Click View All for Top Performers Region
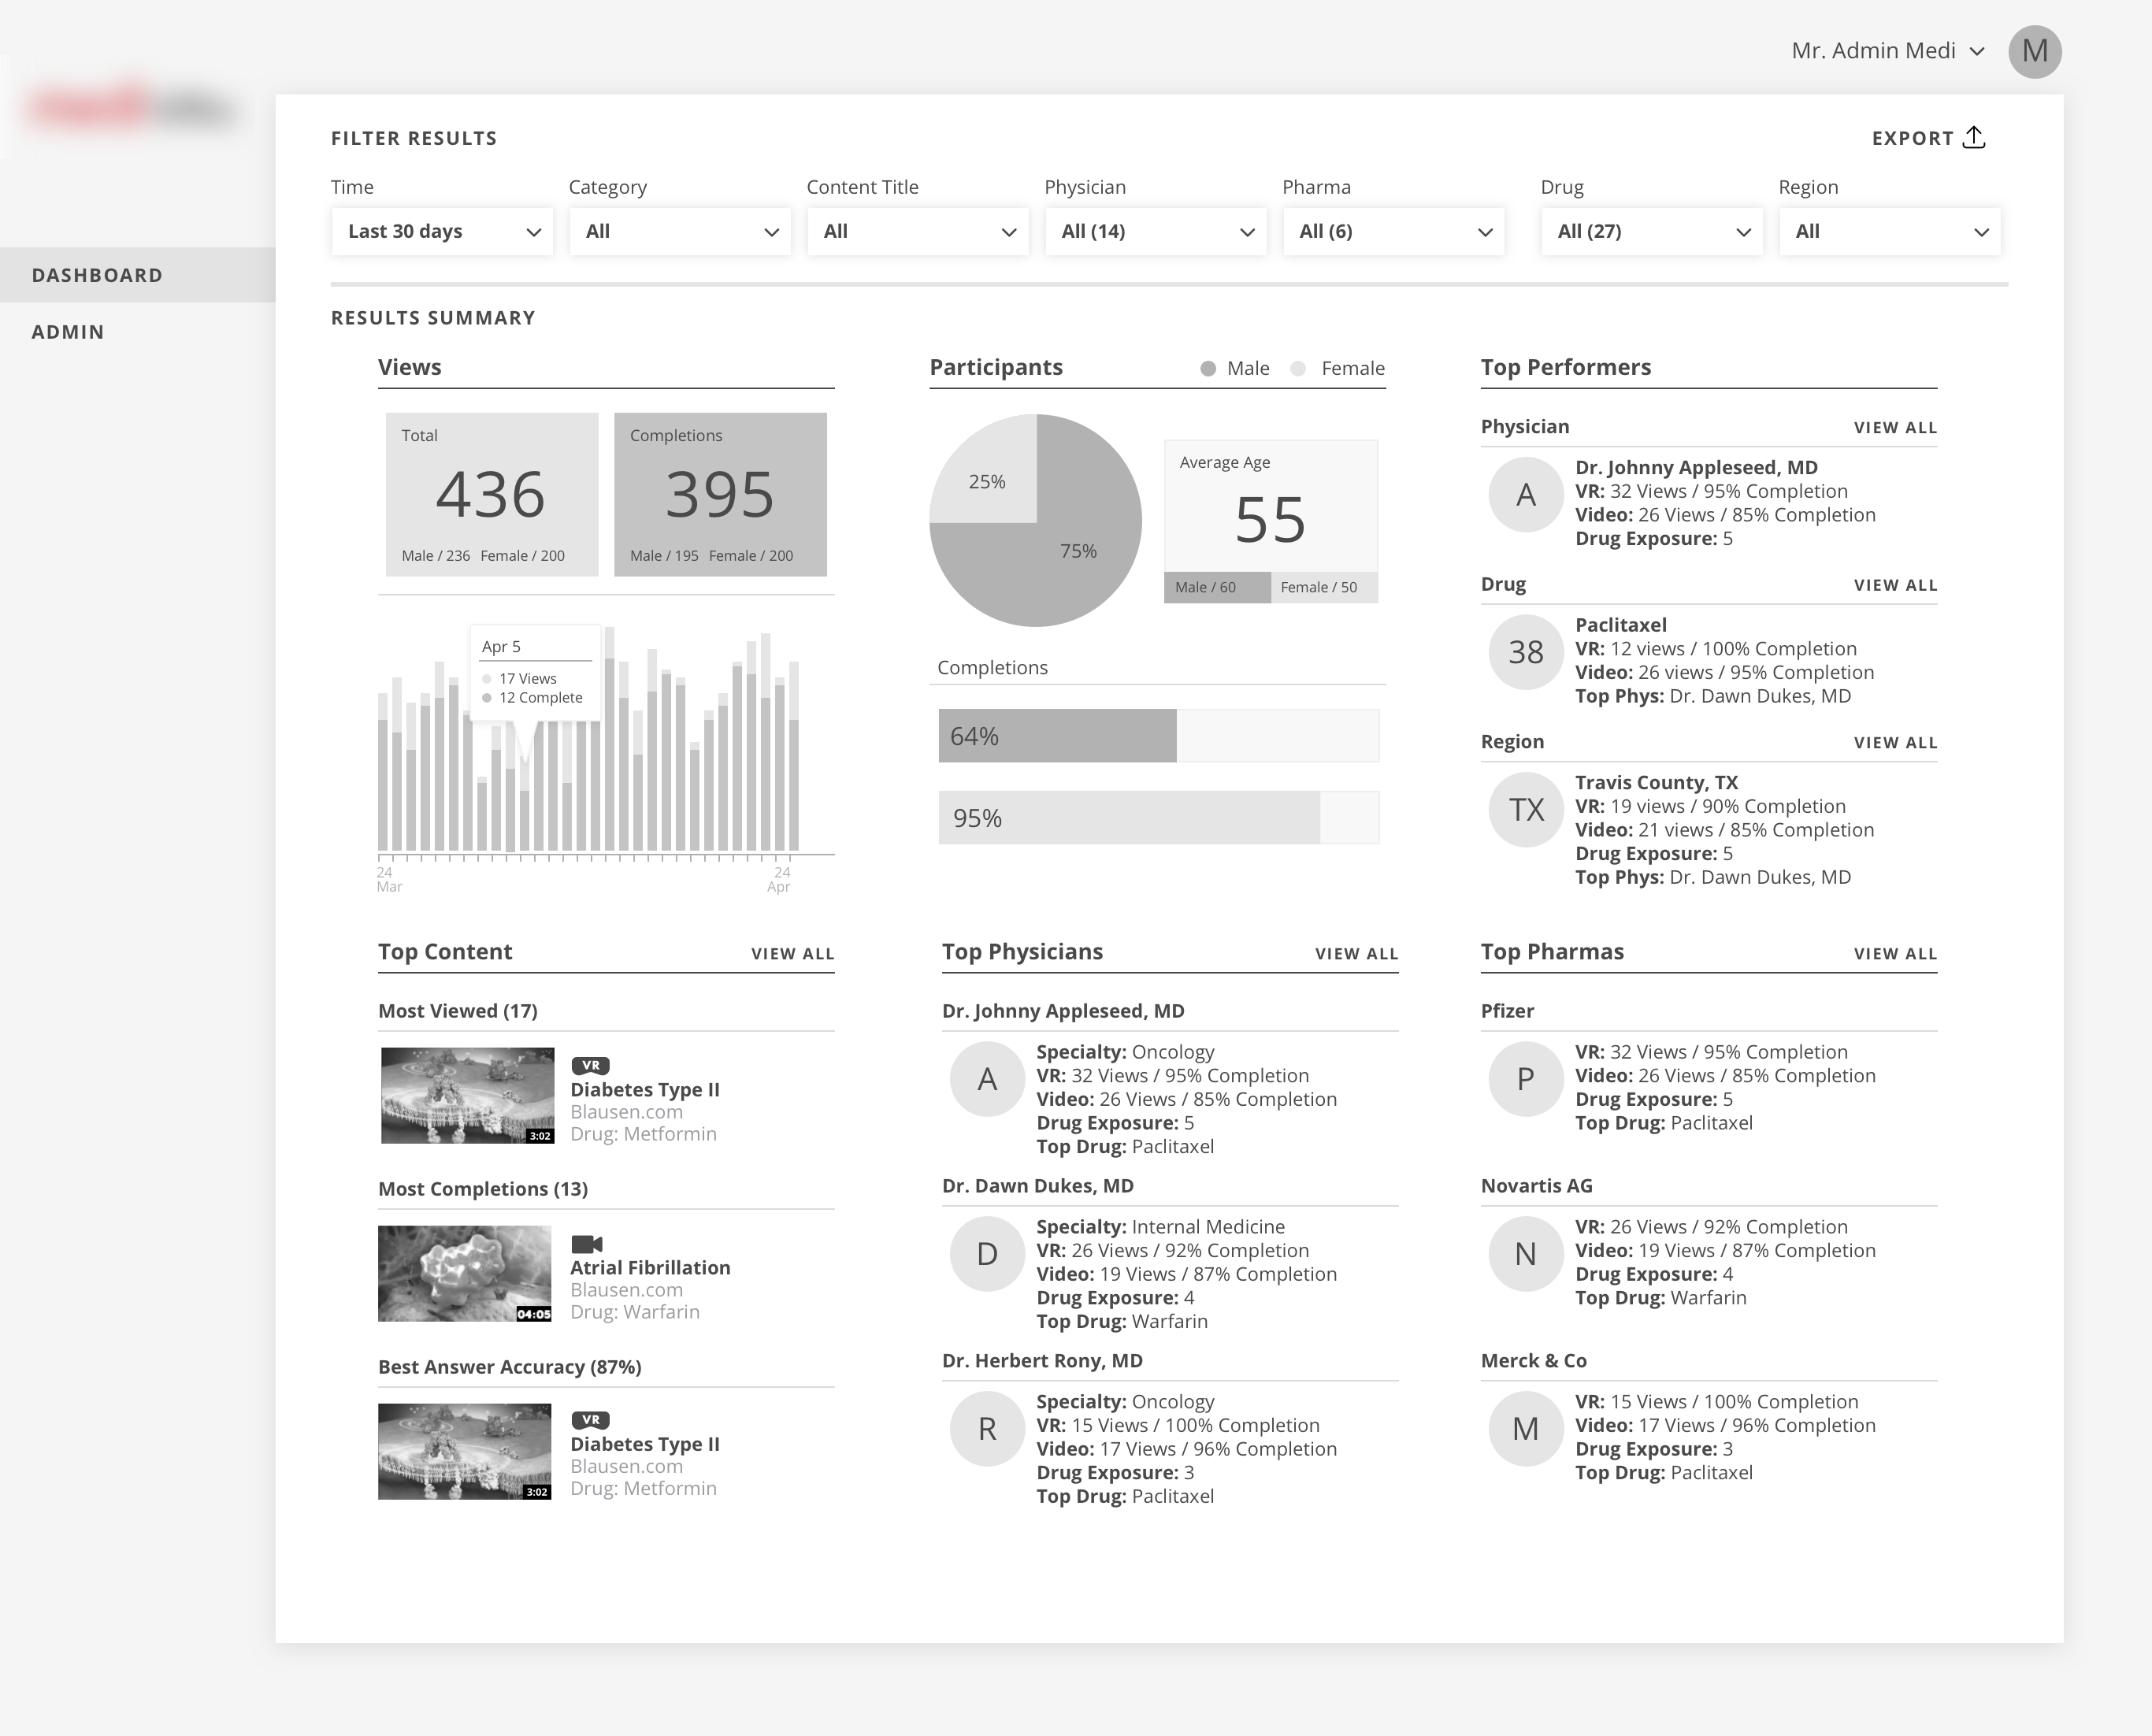 tap(1895, 743)
